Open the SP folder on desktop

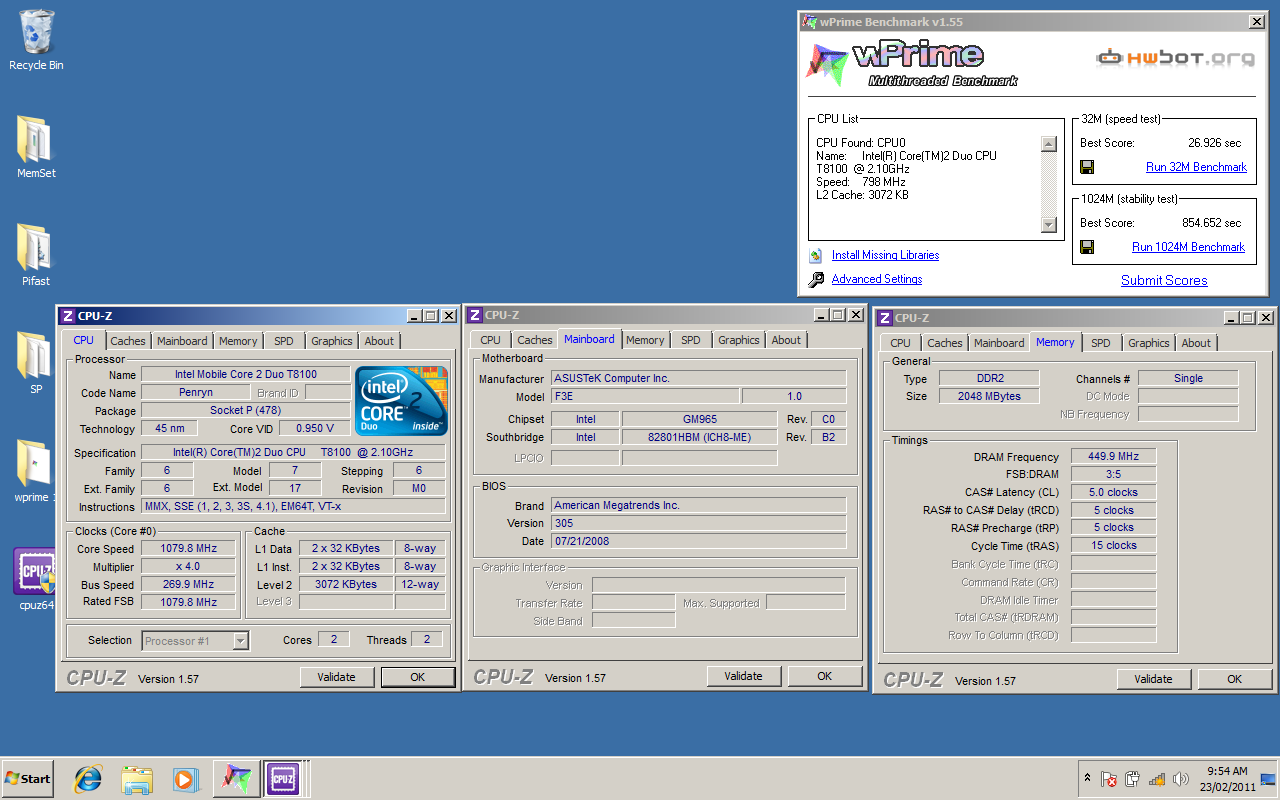pyautogui.click(x=36, y=363)
